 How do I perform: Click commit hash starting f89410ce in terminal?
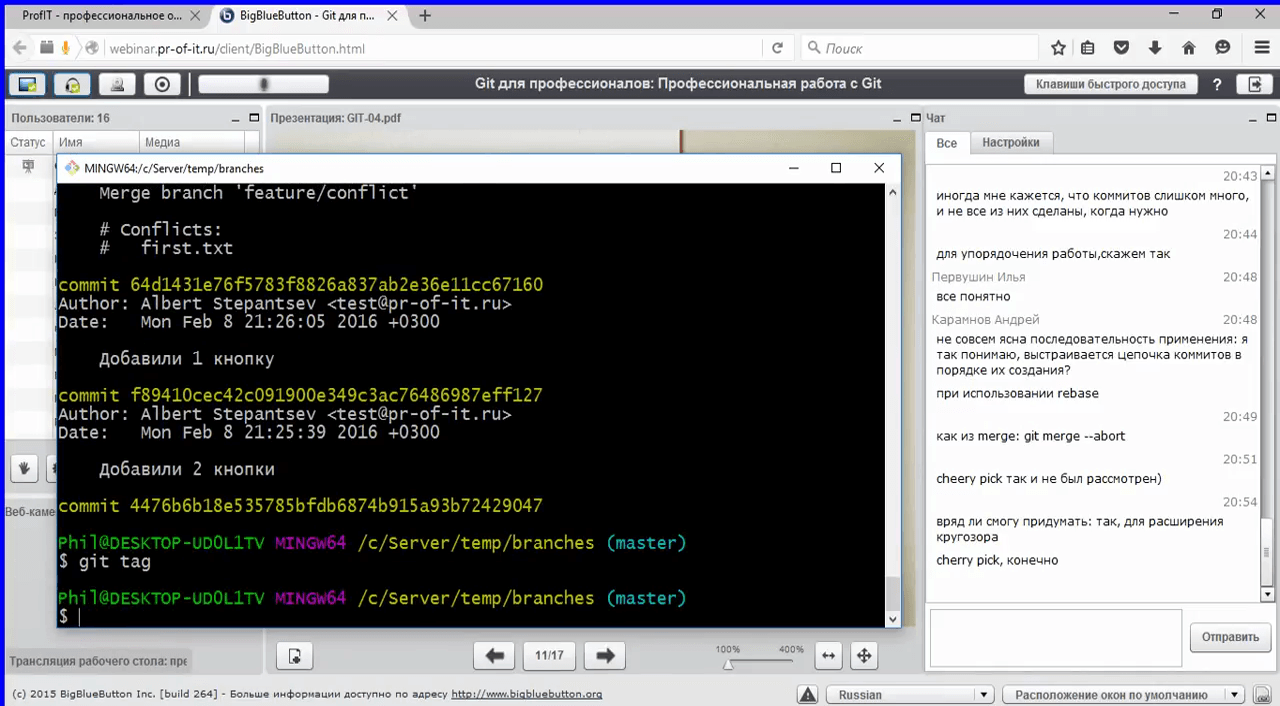(336, 396)
